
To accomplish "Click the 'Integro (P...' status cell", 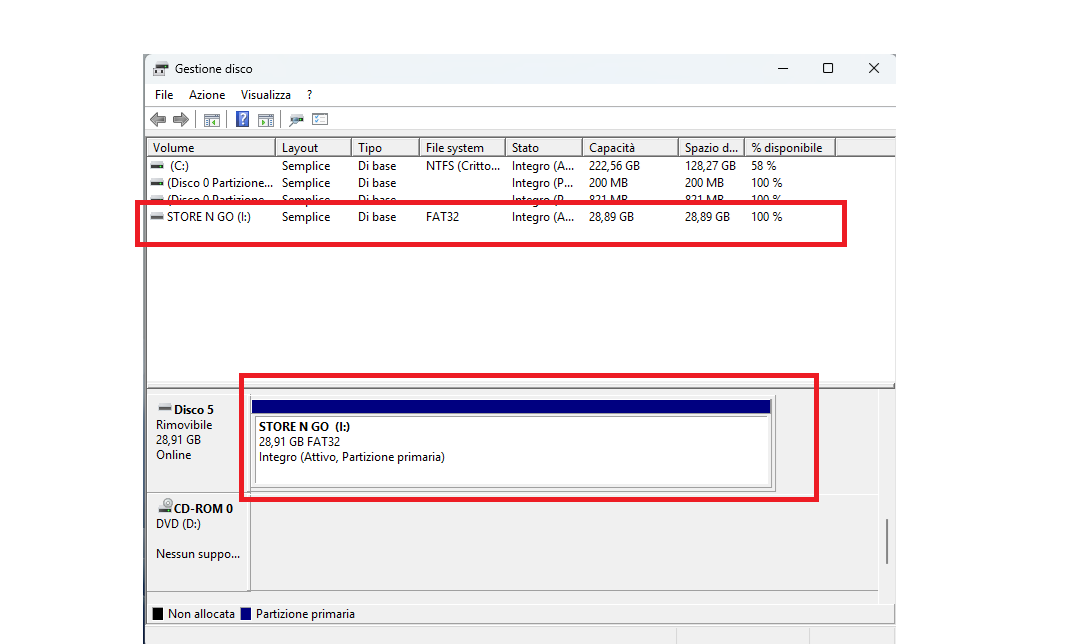I will click(542, 183).
